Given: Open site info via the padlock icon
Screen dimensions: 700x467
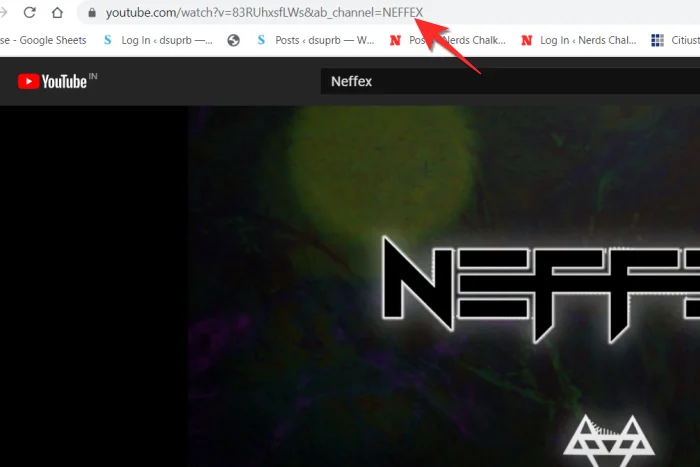Looking at the screenshot, I should [x=92, y=13].
